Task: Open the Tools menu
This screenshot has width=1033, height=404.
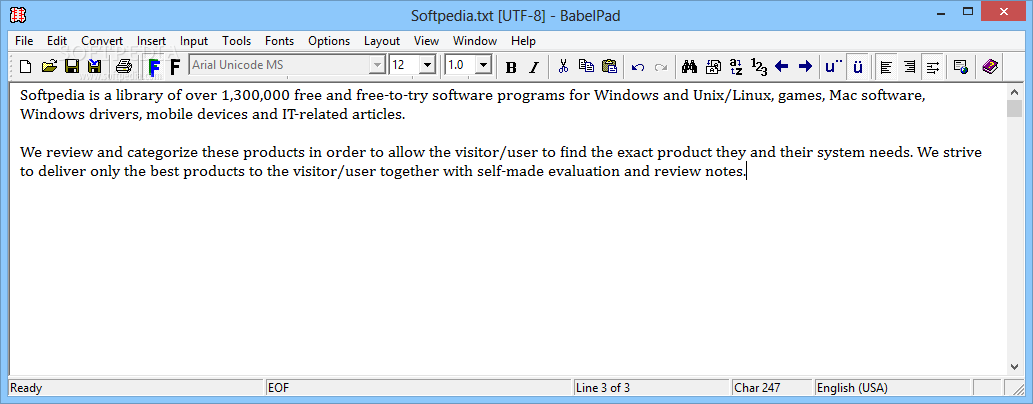Action: (237, 41)
